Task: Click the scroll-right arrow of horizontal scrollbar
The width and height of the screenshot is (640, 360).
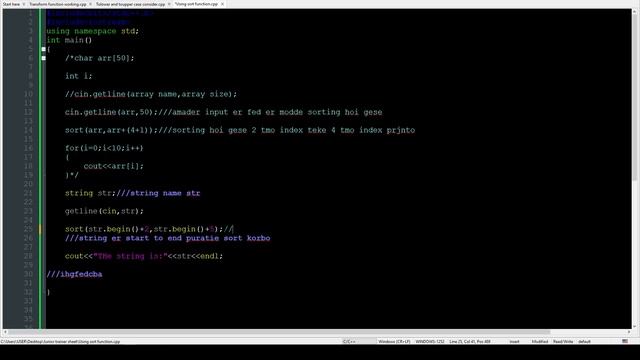Action: click(629, 332)
